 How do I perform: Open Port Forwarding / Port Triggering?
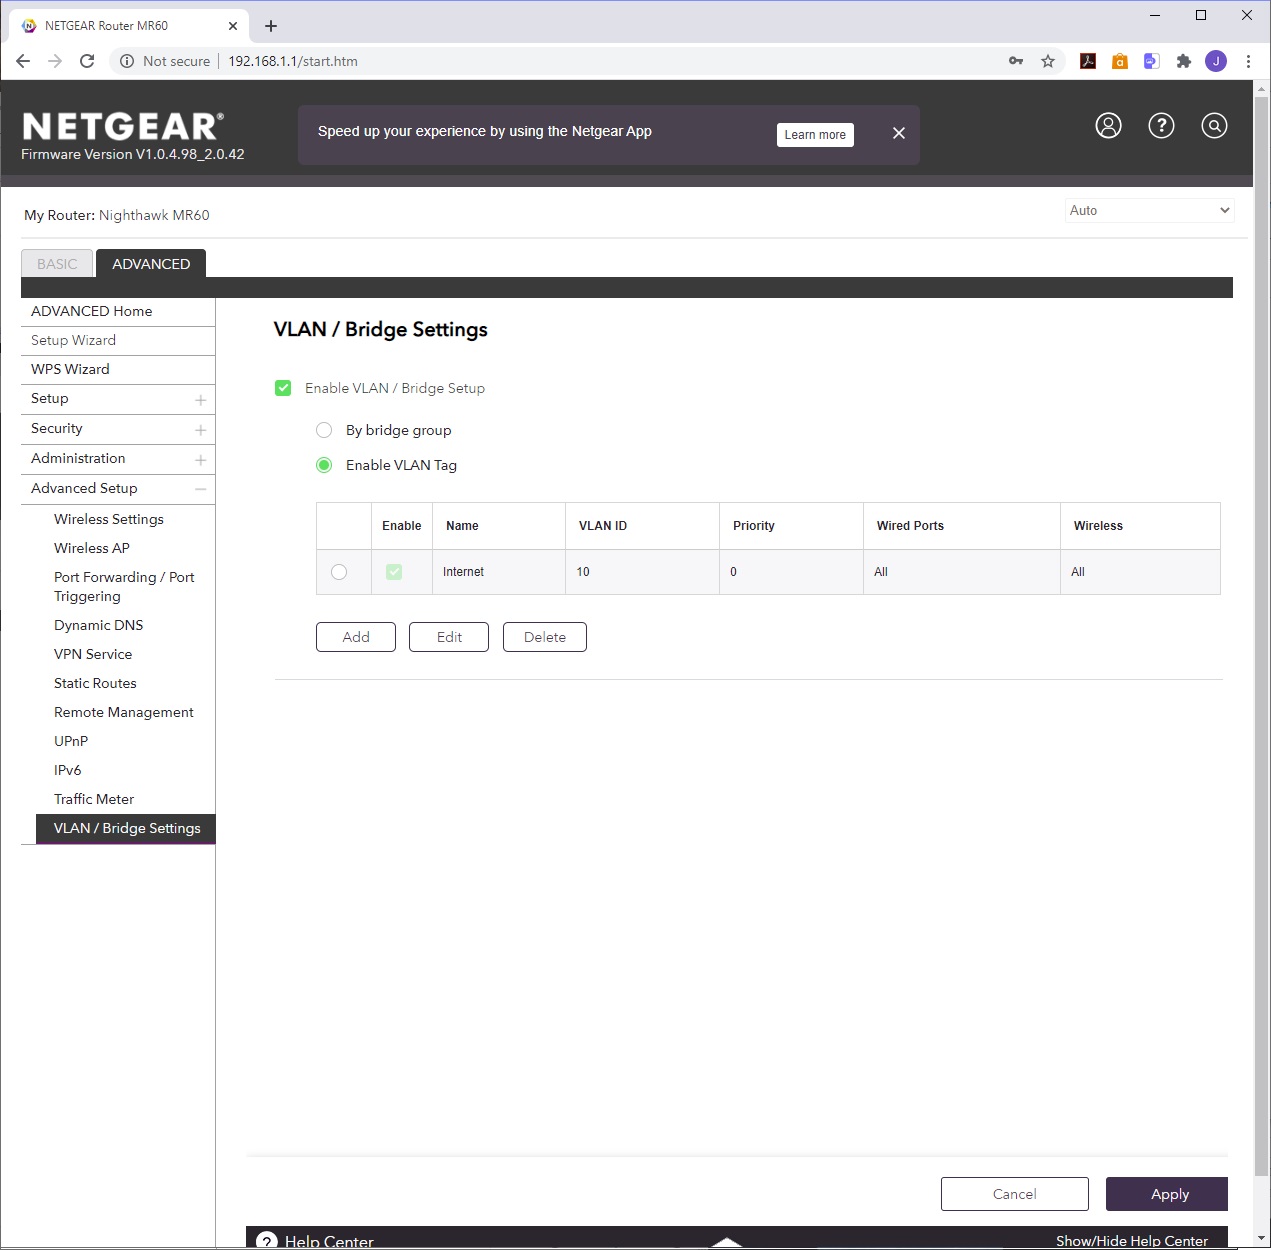[124, 587]
